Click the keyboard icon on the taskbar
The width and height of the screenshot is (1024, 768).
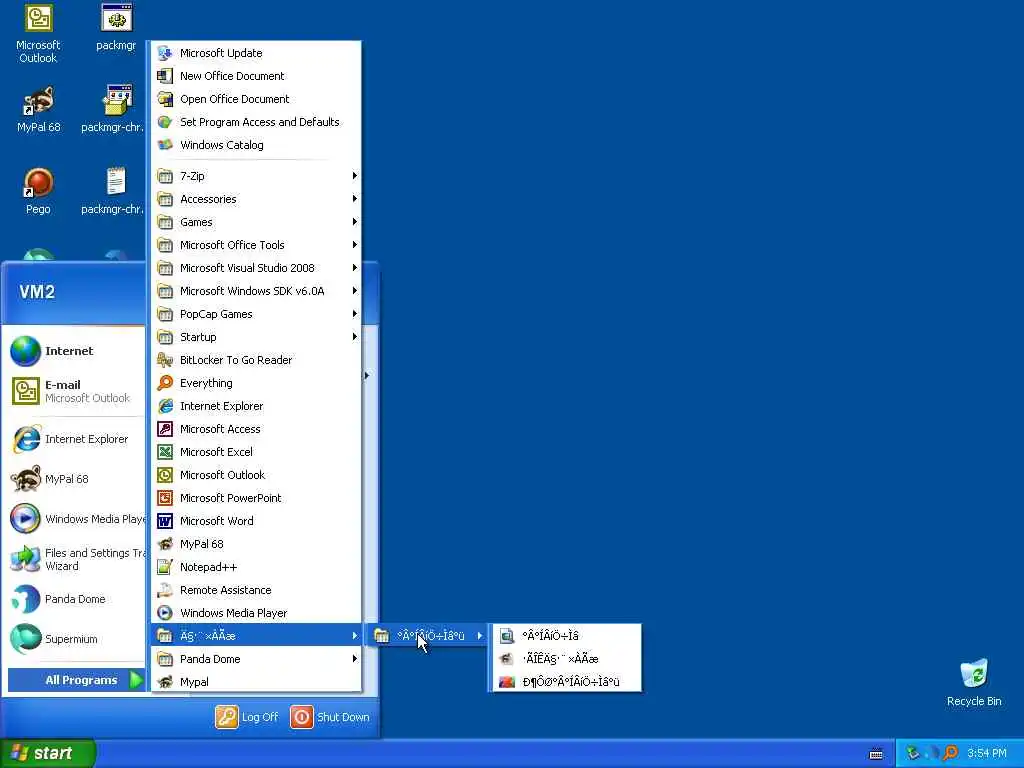click(x=876, y=754)
